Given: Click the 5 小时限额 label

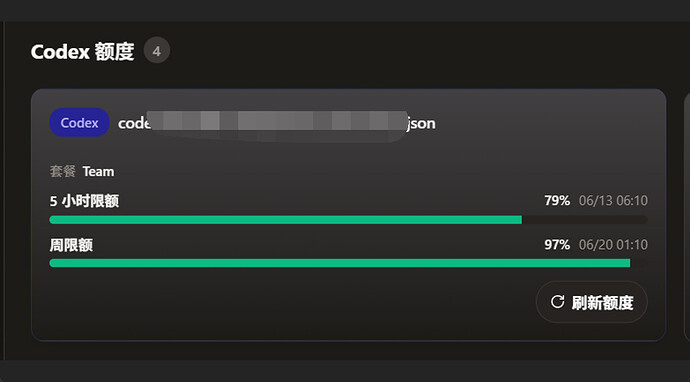Looking at the screenshot, I should pyautogui.click(x=84, y=201).
